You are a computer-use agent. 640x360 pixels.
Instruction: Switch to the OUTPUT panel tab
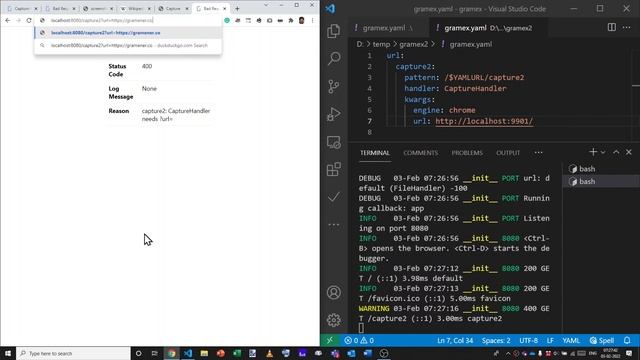tap(508, 153)
